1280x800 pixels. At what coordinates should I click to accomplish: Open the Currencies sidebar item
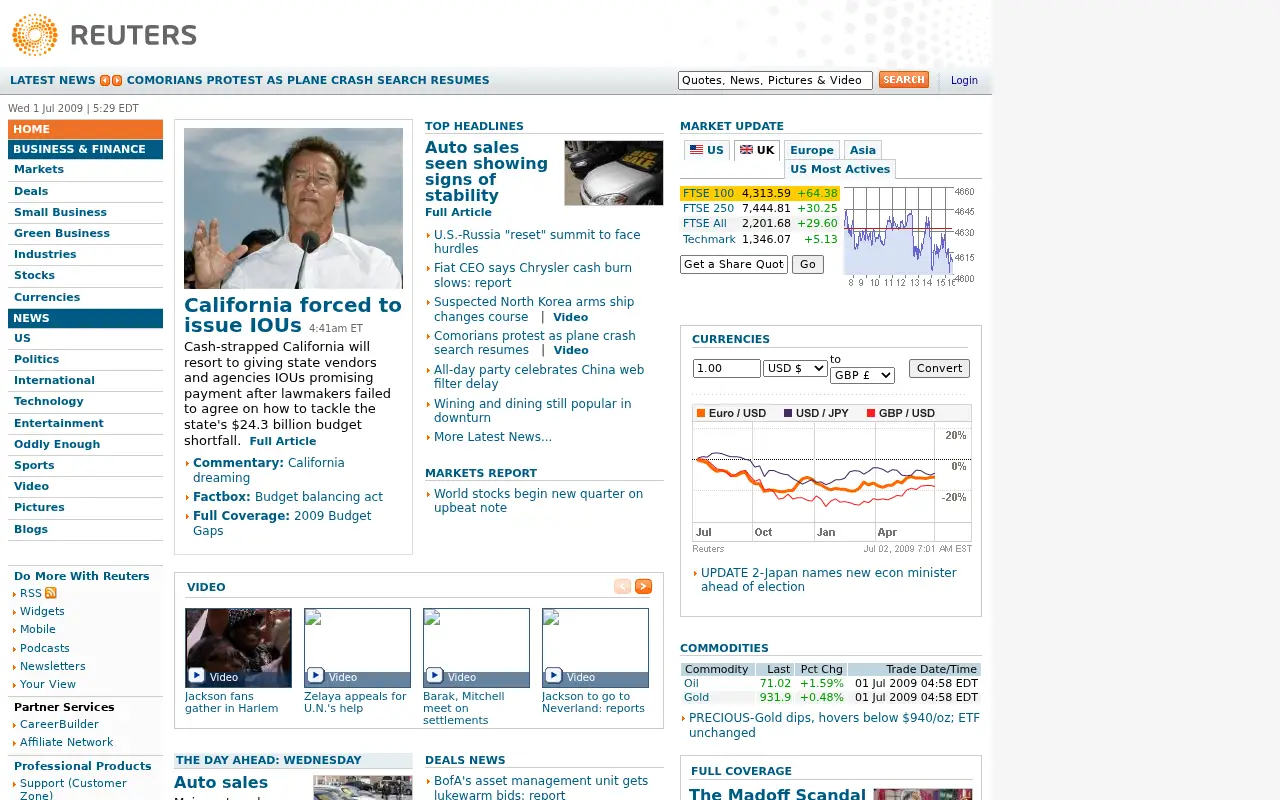pyautogui.click(x=47, y=297)
